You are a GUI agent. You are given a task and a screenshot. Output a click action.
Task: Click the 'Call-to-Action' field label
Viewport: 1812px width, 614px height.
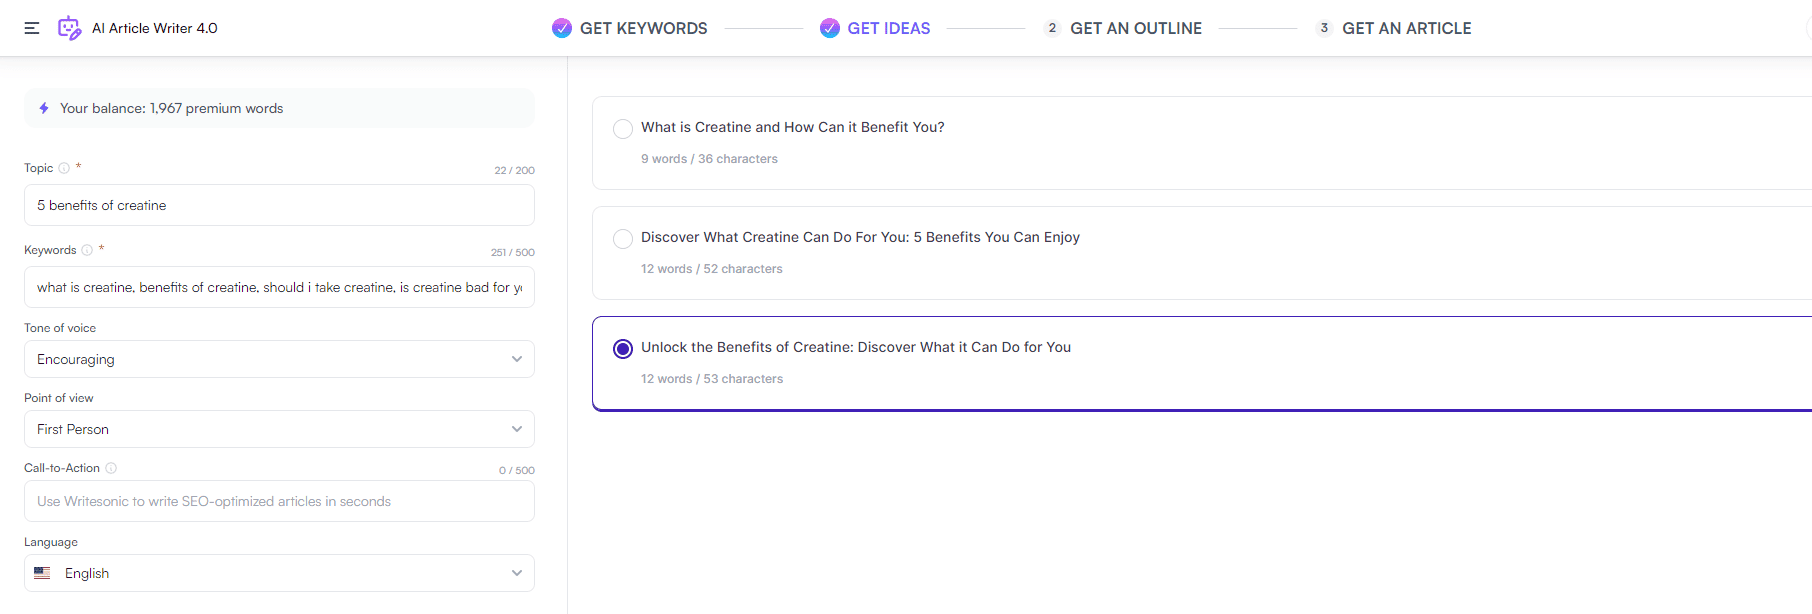pyautogui.click(x=62, y=468)
